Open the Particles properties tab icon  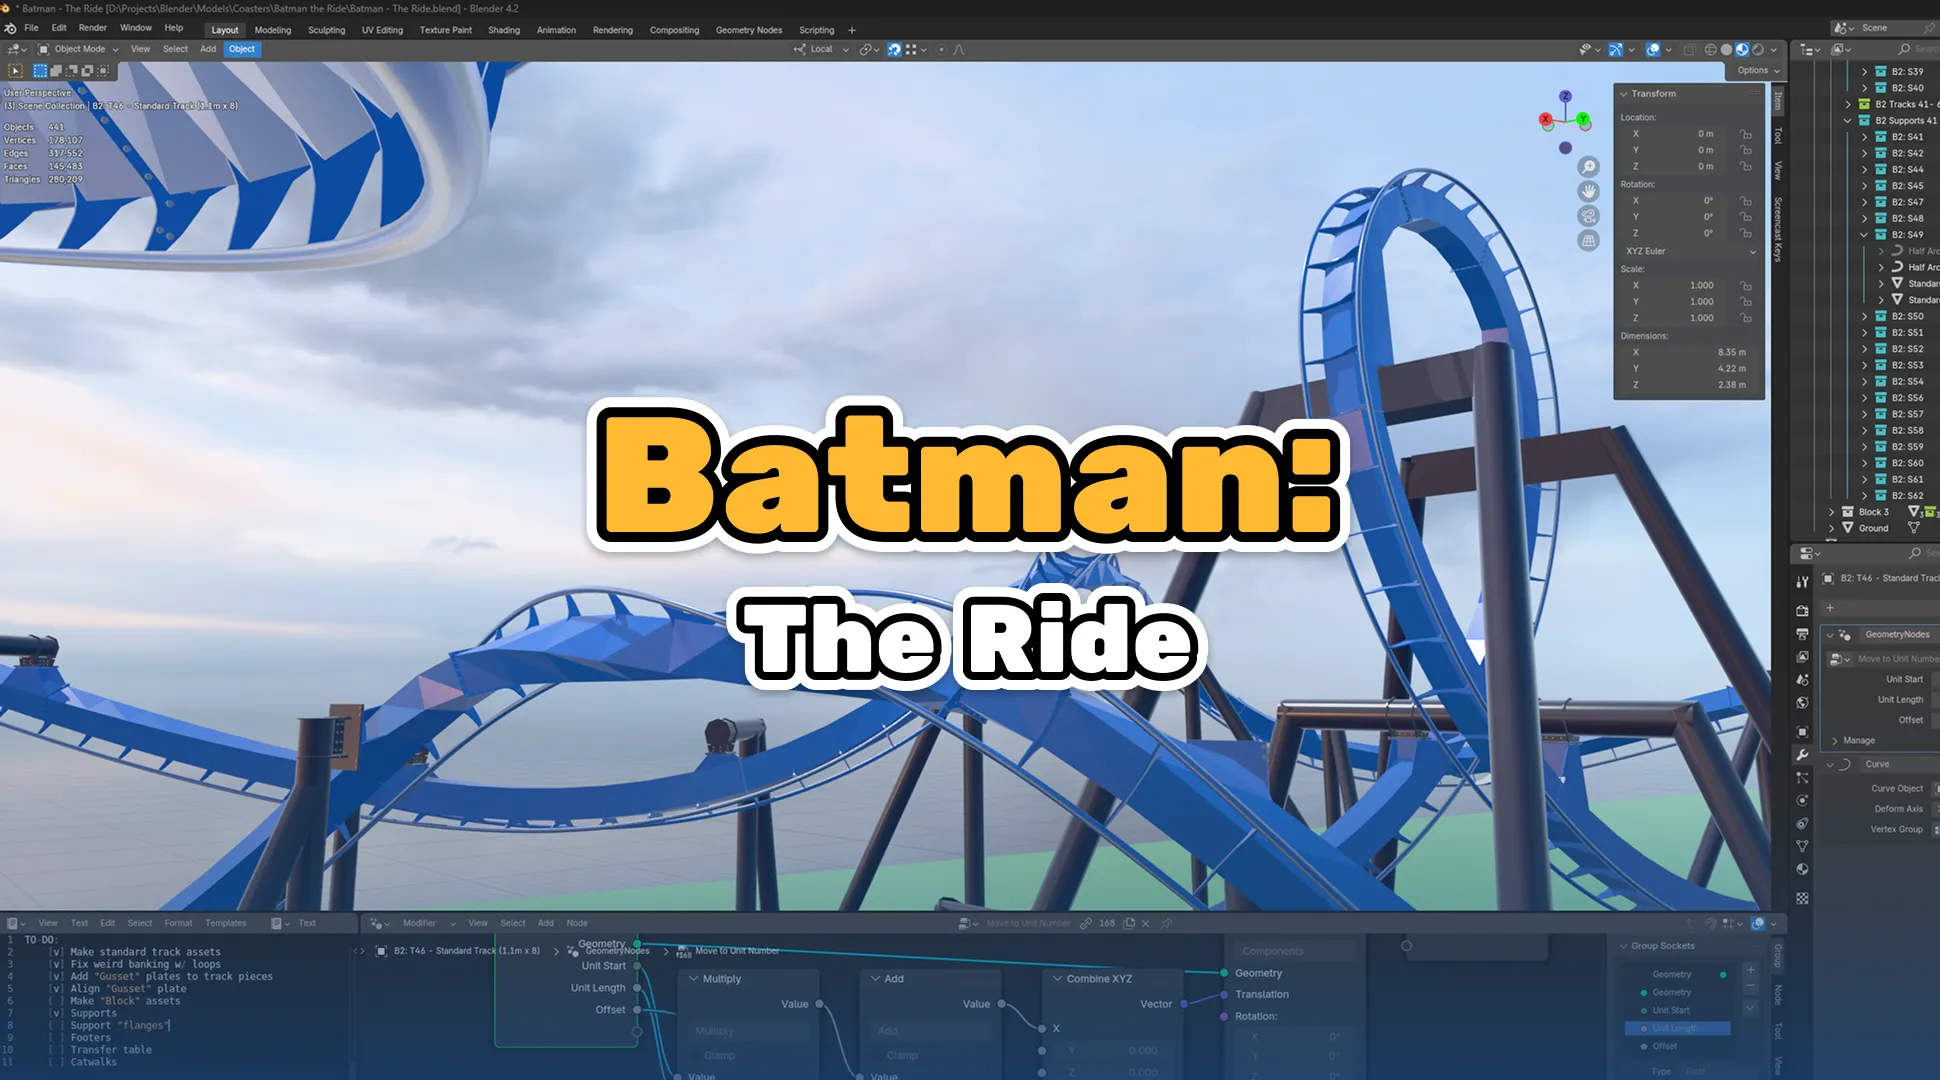[1802, 777]
